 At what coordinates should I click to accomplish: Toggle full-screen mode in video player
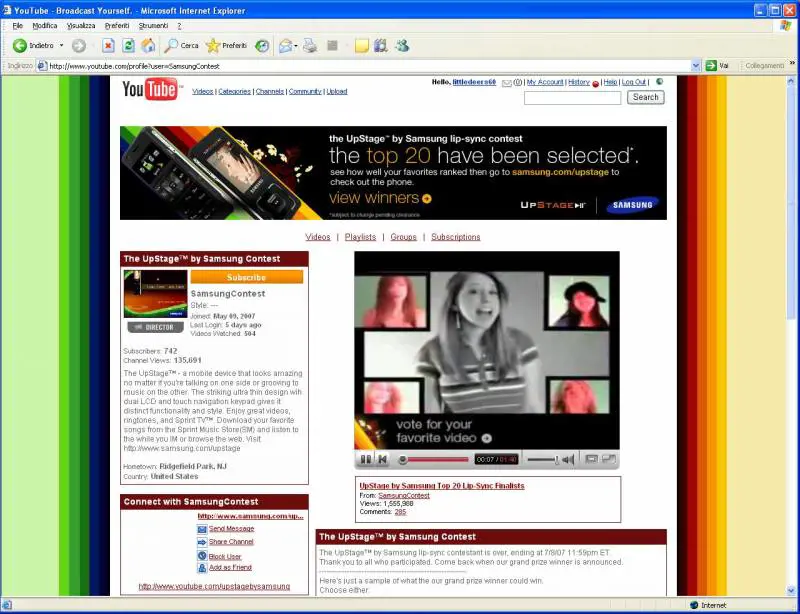click(x=608, y=459)
